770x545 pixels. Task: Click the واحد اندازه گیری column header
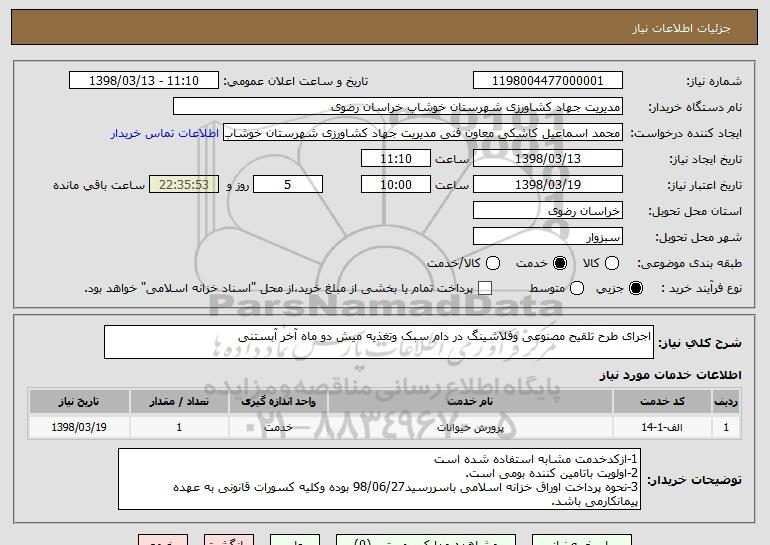click(x=278, y=402)
